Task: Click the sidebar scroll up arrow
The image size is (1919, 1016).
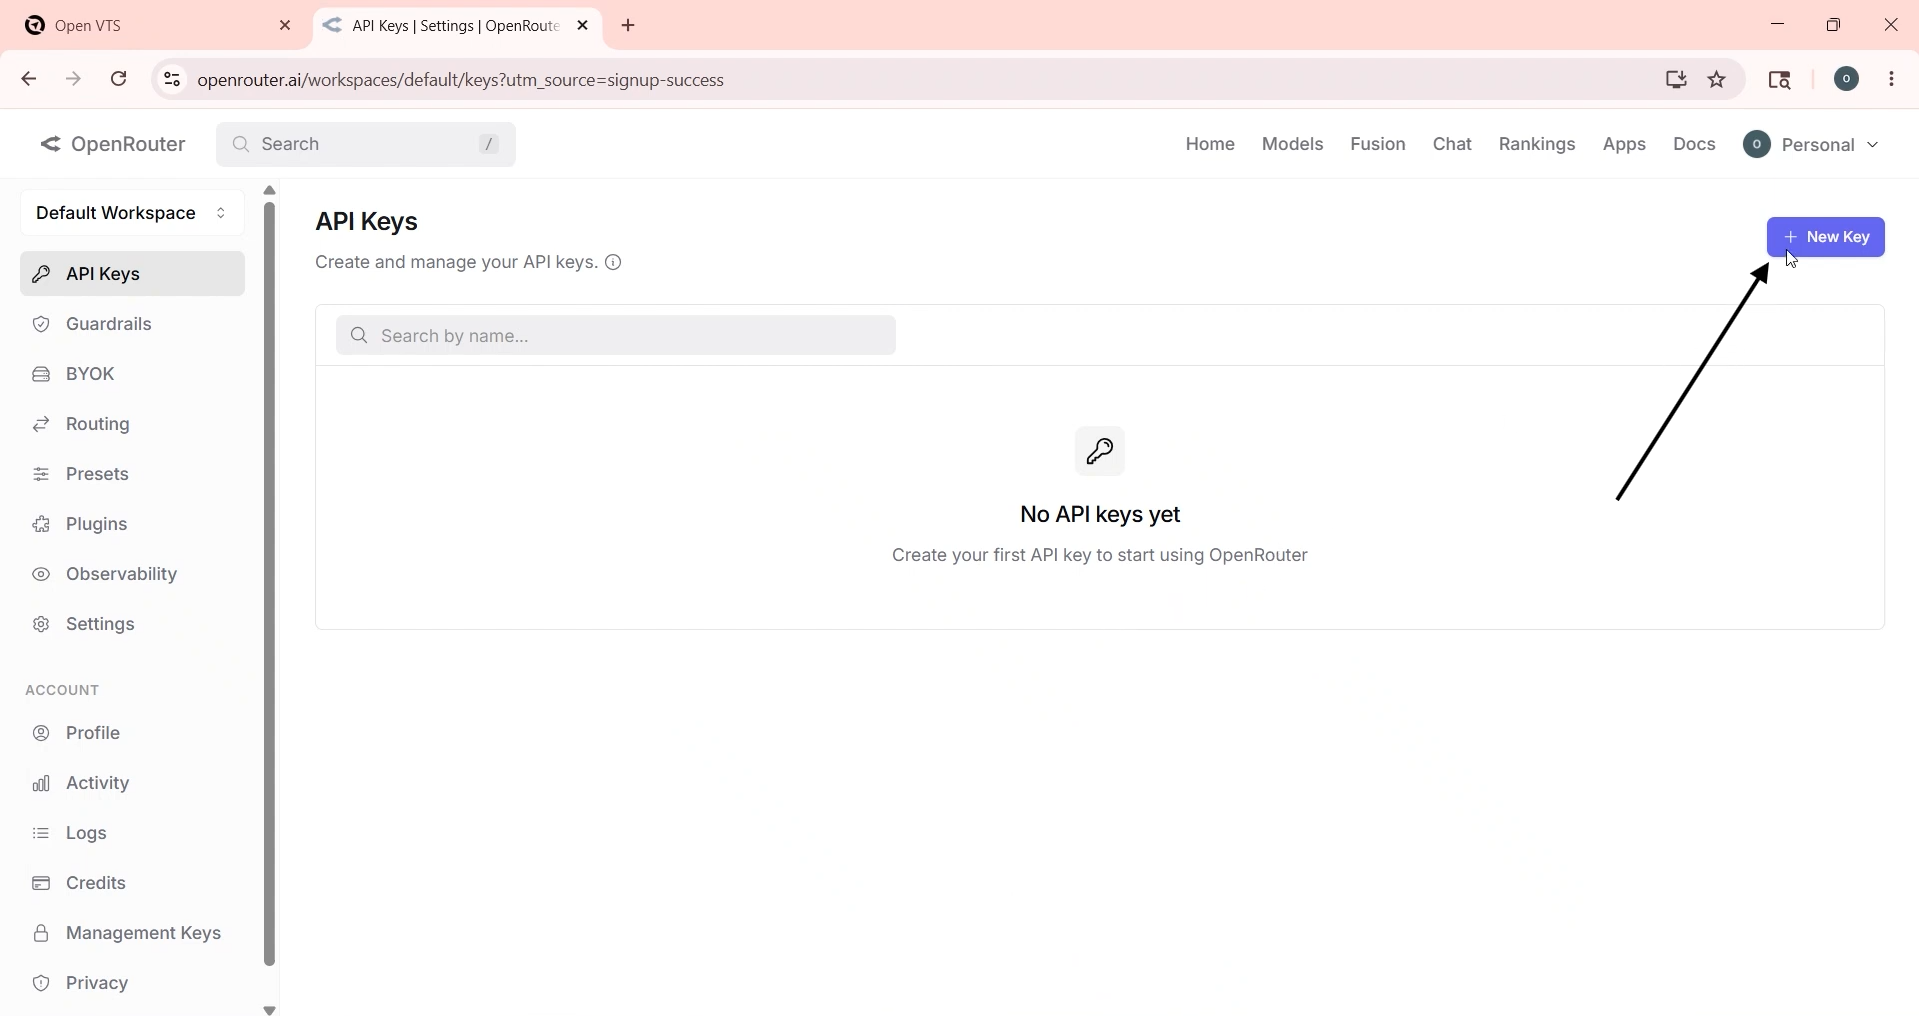Action: [x=270, y=190]
